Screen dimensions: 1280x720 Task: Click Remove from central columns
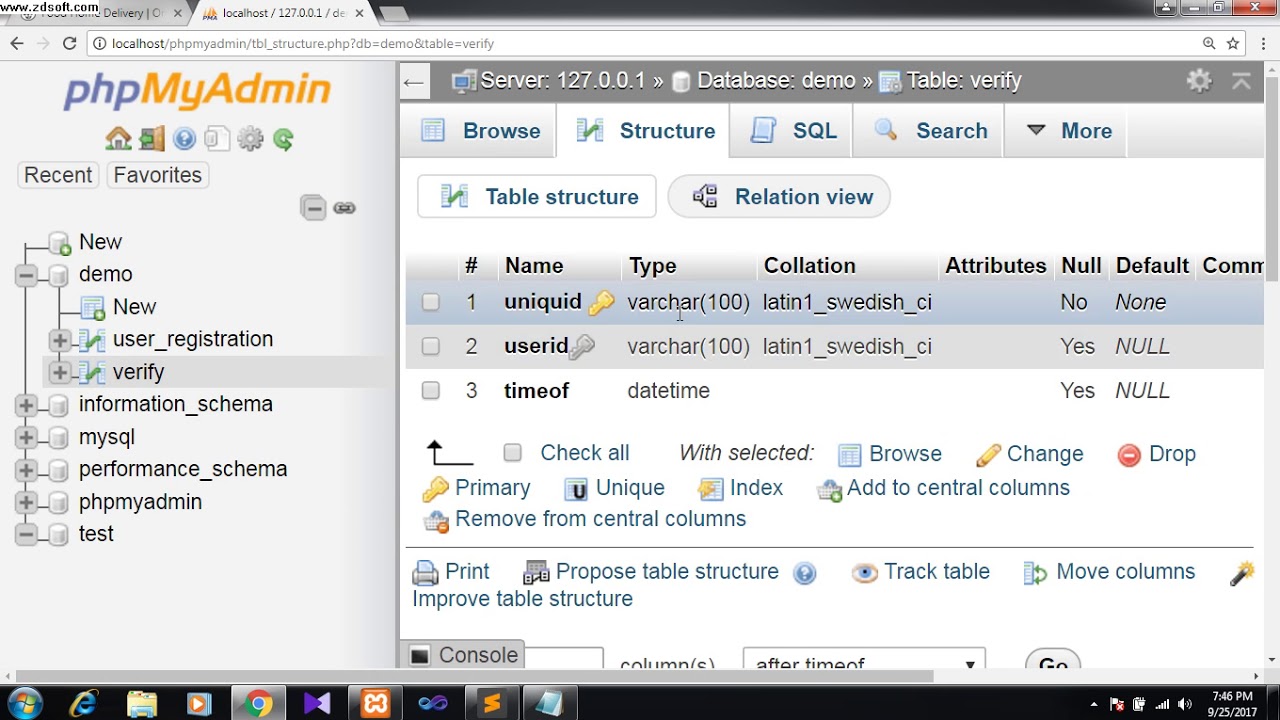pos(584,519)
